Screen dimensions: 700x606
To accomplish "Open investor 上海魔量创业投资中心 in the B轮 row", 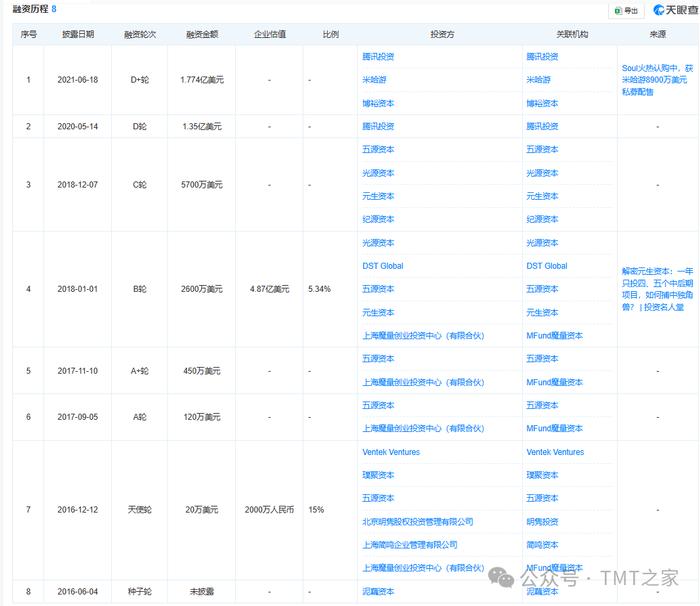I will coord(423,335).
